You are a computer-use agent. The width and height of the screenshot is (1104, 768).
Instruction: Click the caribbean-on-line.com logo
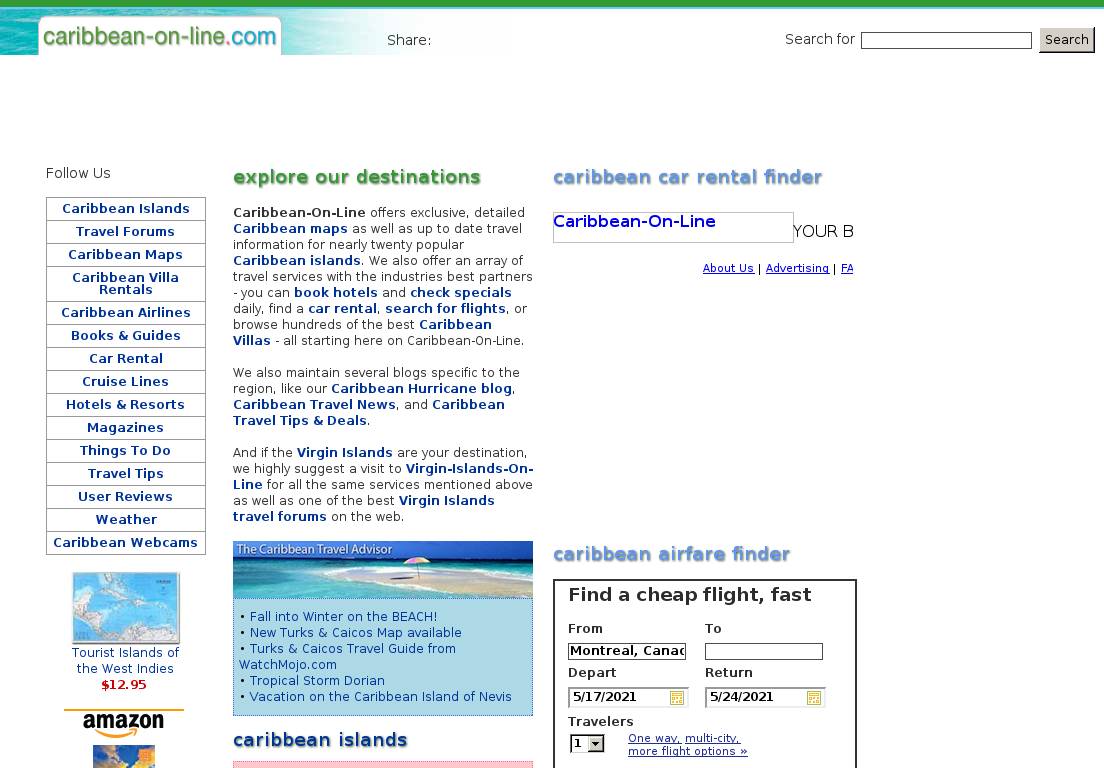click(160, 36)
